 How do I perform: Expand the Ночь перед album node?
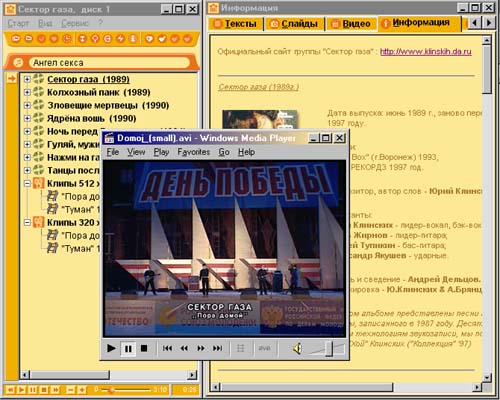pos(27,131)
